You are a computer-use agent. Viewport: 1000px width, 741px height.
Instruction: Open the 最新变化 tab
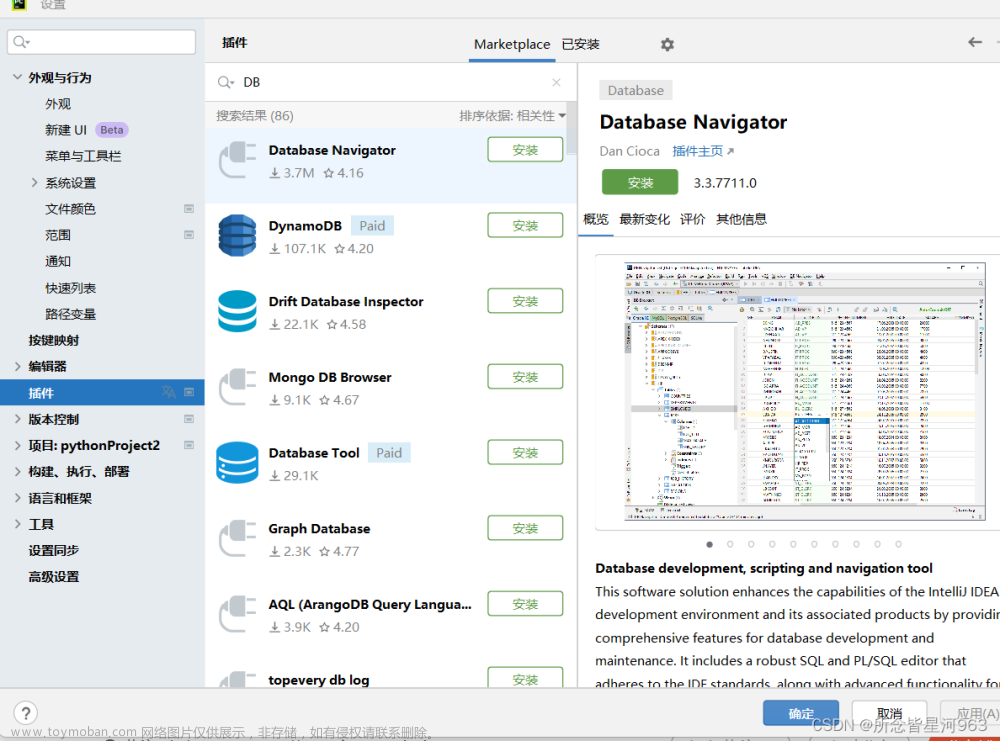point(644,219)
